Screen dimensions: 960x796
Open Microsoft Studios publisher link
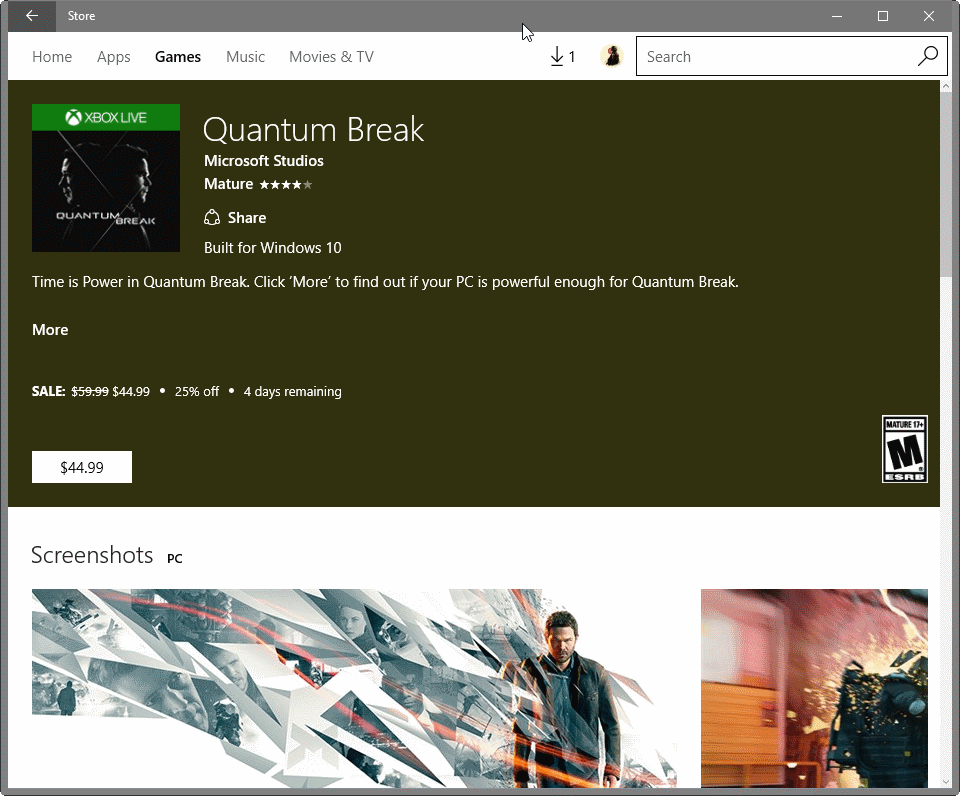(x=264, y=161)
